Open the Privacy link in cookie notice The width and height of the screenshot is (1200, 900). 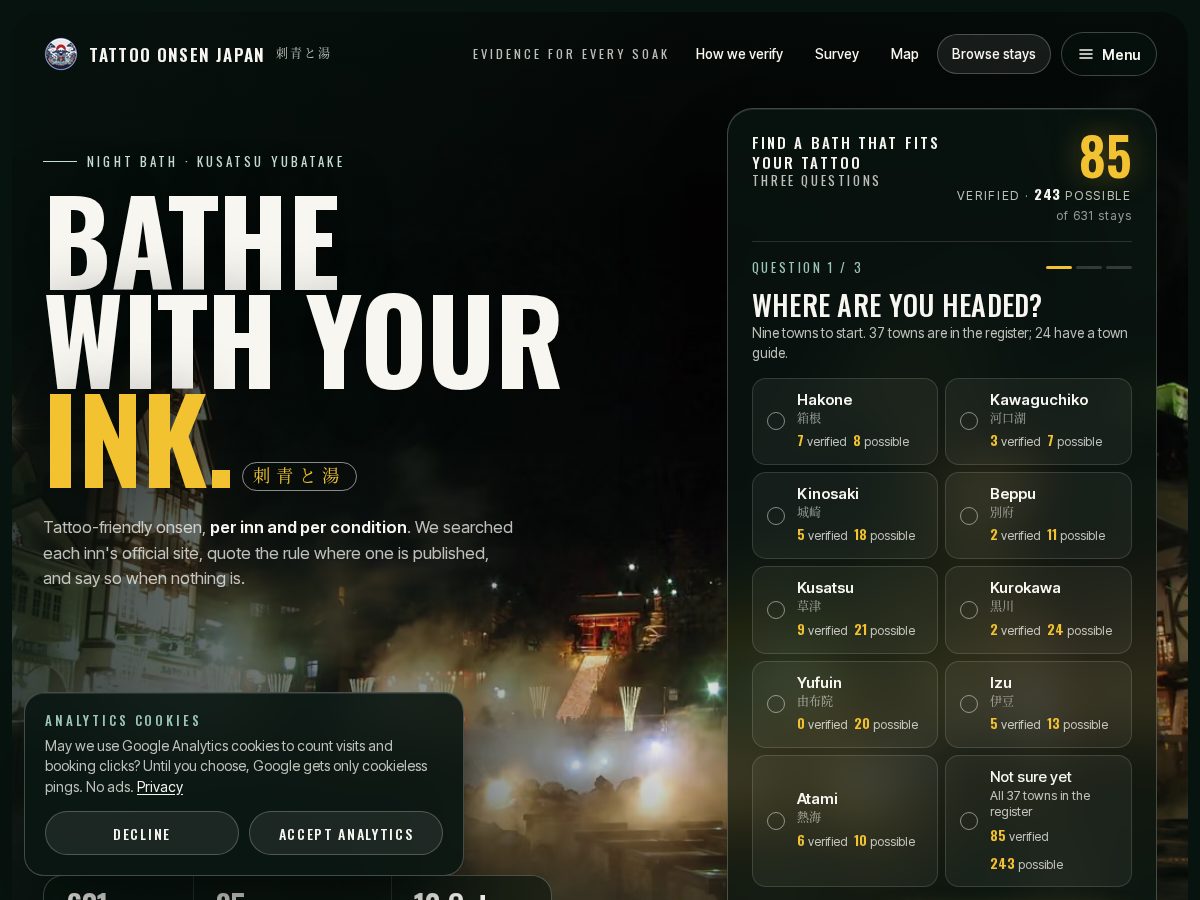[x=160, y=787]
